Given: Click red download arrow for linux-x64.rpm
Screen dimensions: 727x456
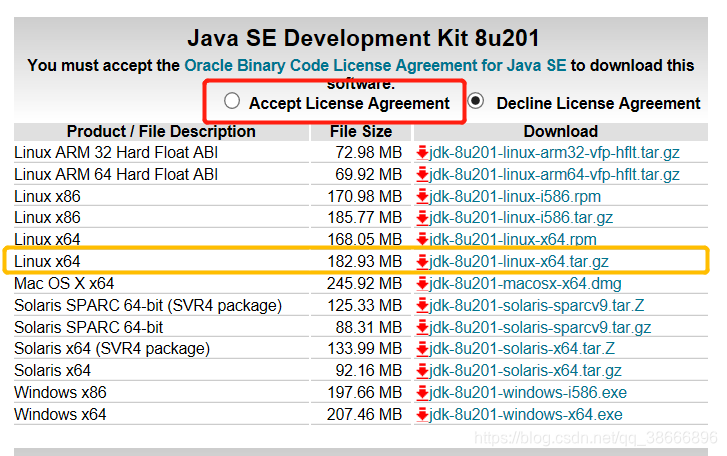Looking at the screenshot, I should point(422,240).
